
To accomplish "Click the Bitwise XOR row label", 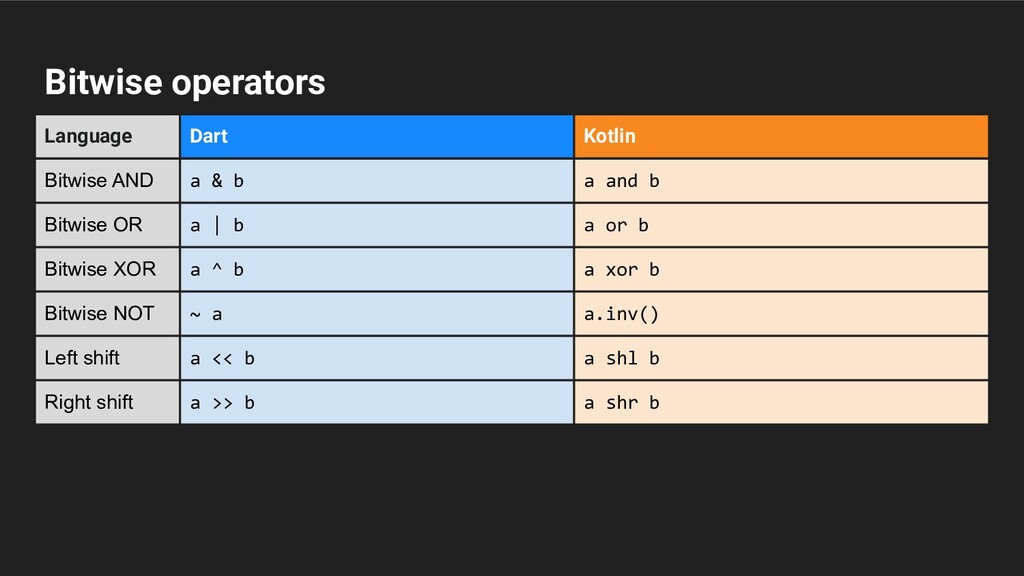I will (100, 269).
